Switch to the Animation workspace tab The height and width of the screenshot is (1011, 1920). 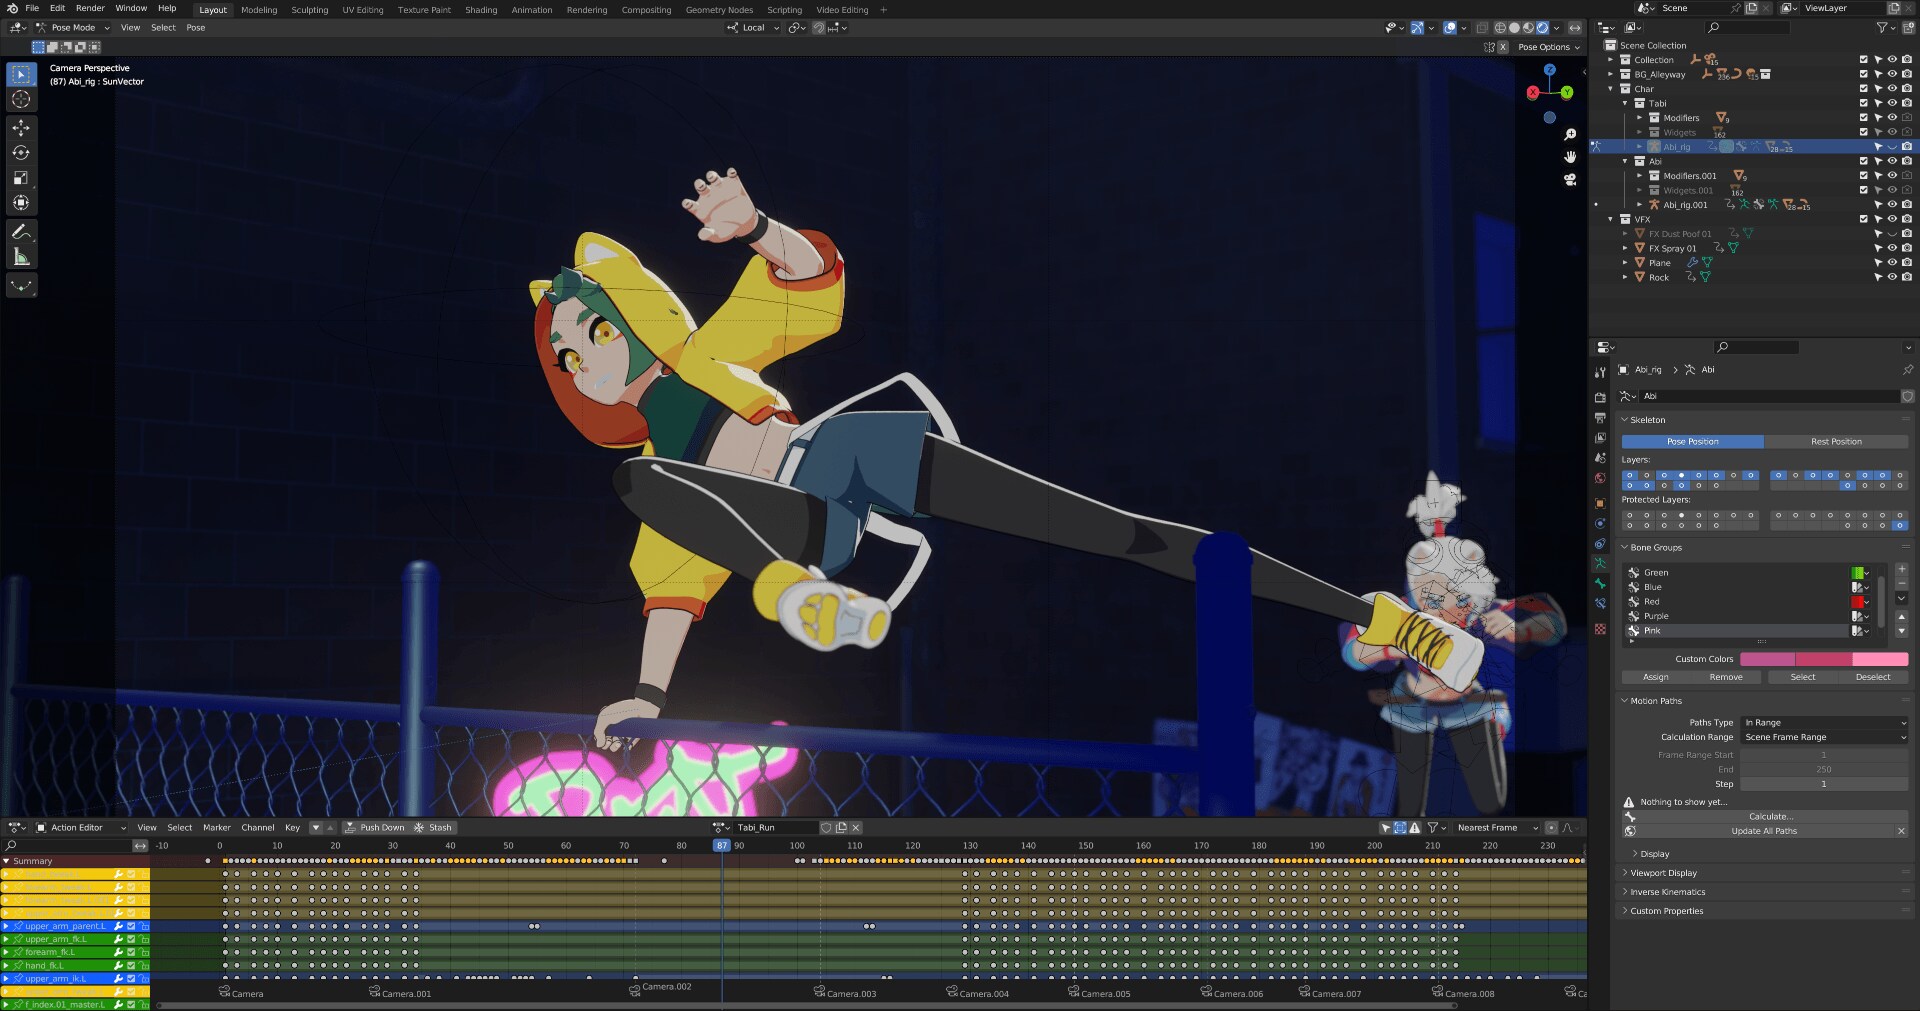pos(532,10)
